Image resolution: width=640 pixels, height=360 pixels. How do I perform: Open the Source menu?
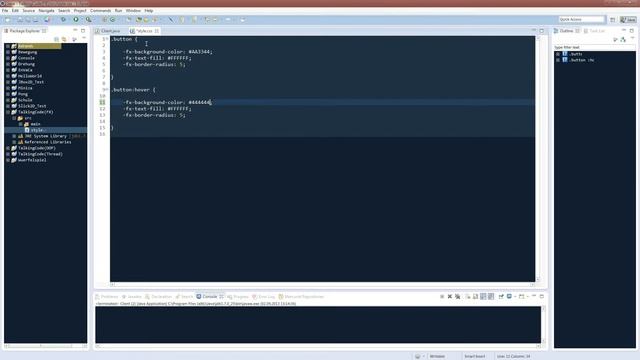click(x=29, y=11)
